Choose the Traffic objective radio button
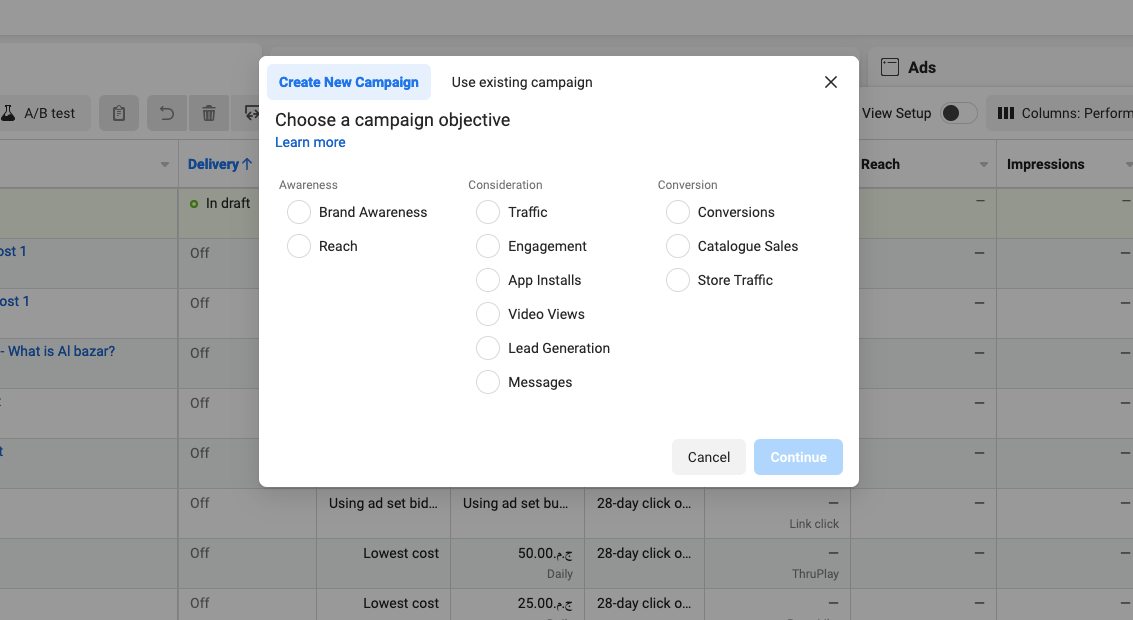The width and height of the screenshot is (1133, 620). (x=488, y=212)
